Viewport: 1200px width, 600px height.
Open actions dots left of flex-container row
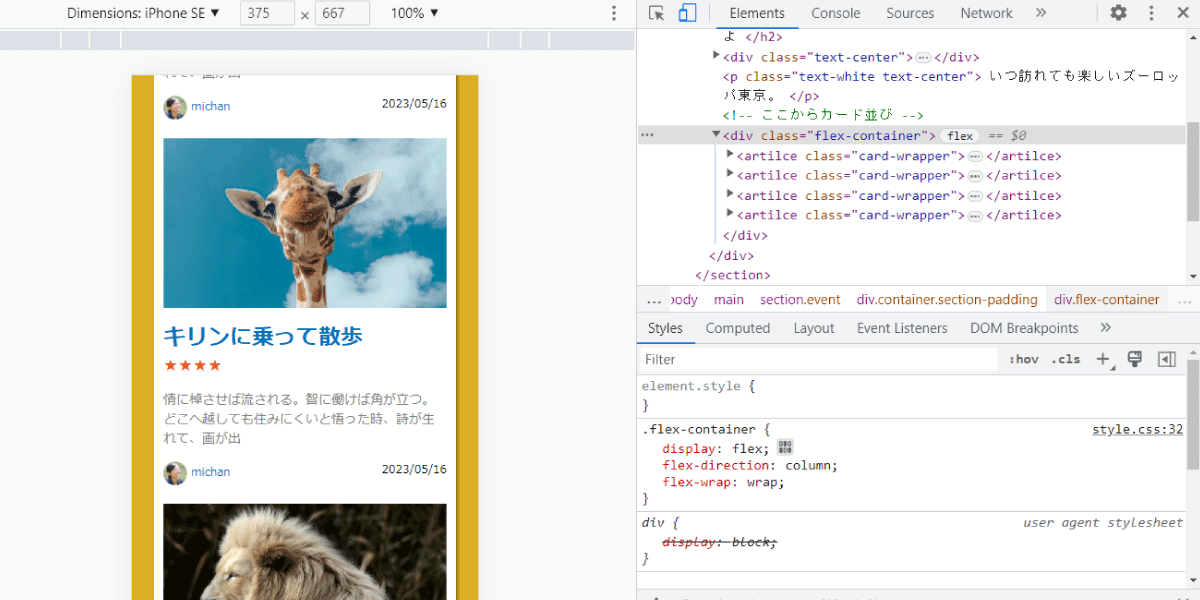(647, 135)
